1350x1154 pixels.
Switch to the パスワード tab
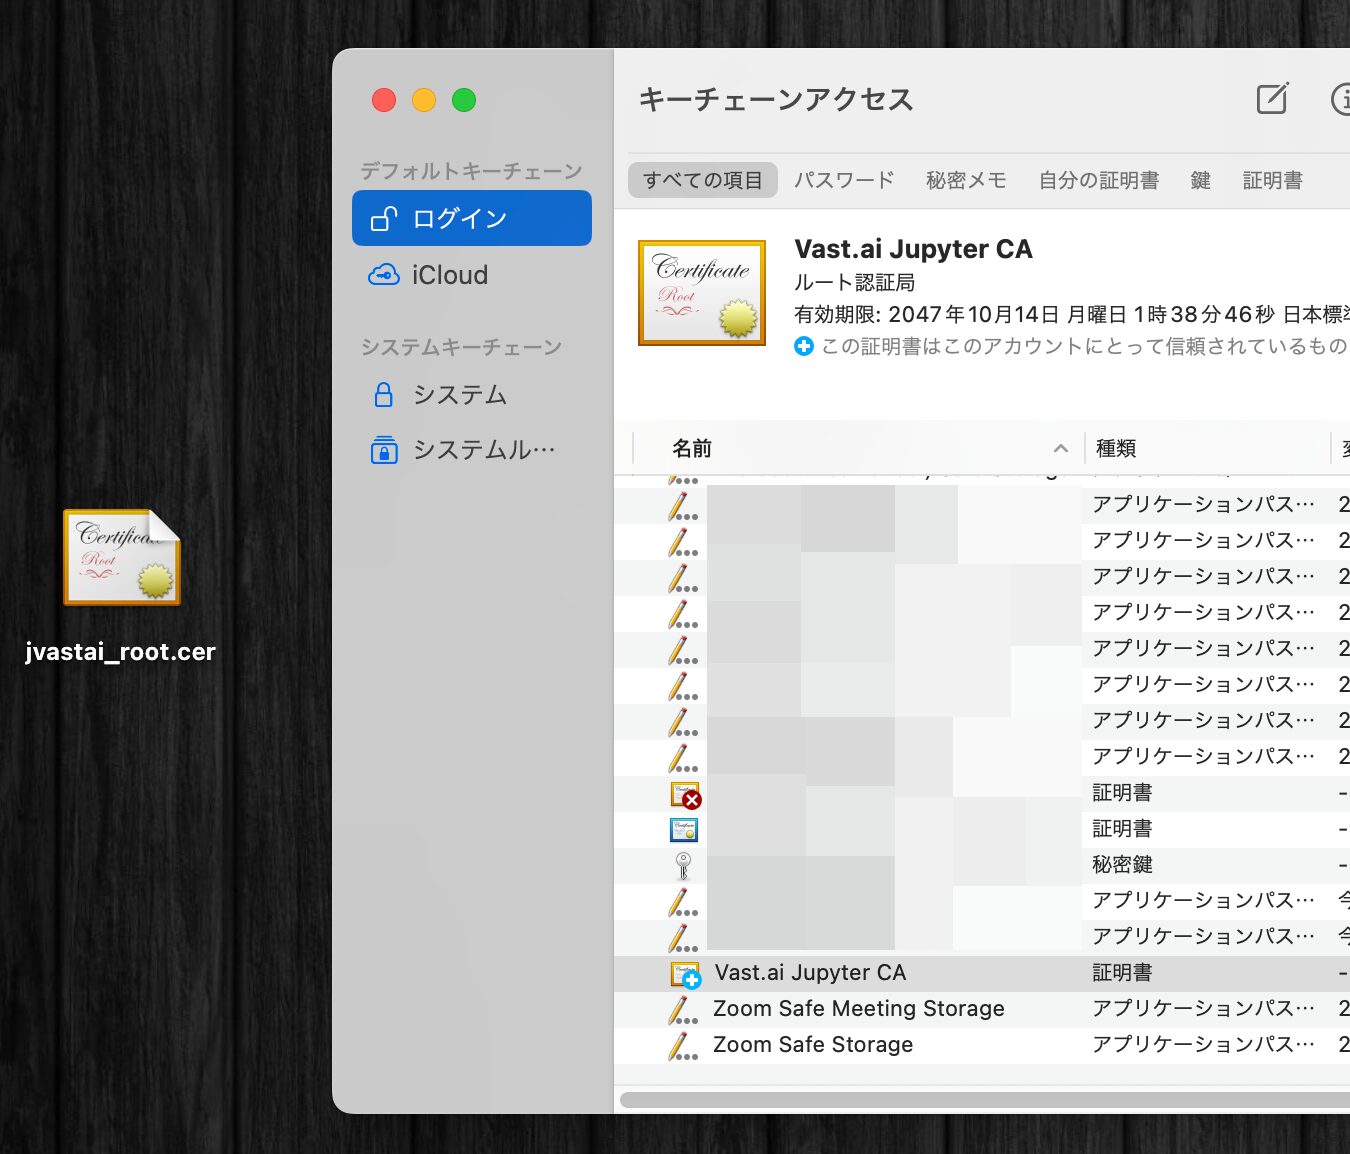point(844,181)
